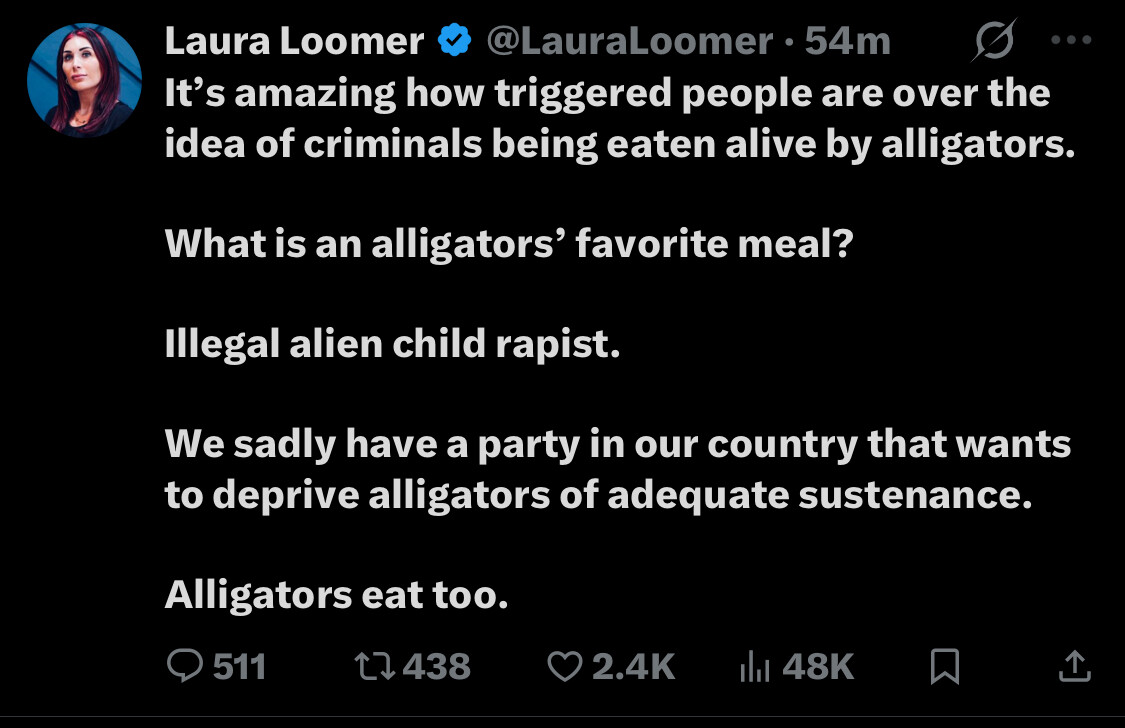
Task: Bookmark this post
Action: click(x=944, y=666)
